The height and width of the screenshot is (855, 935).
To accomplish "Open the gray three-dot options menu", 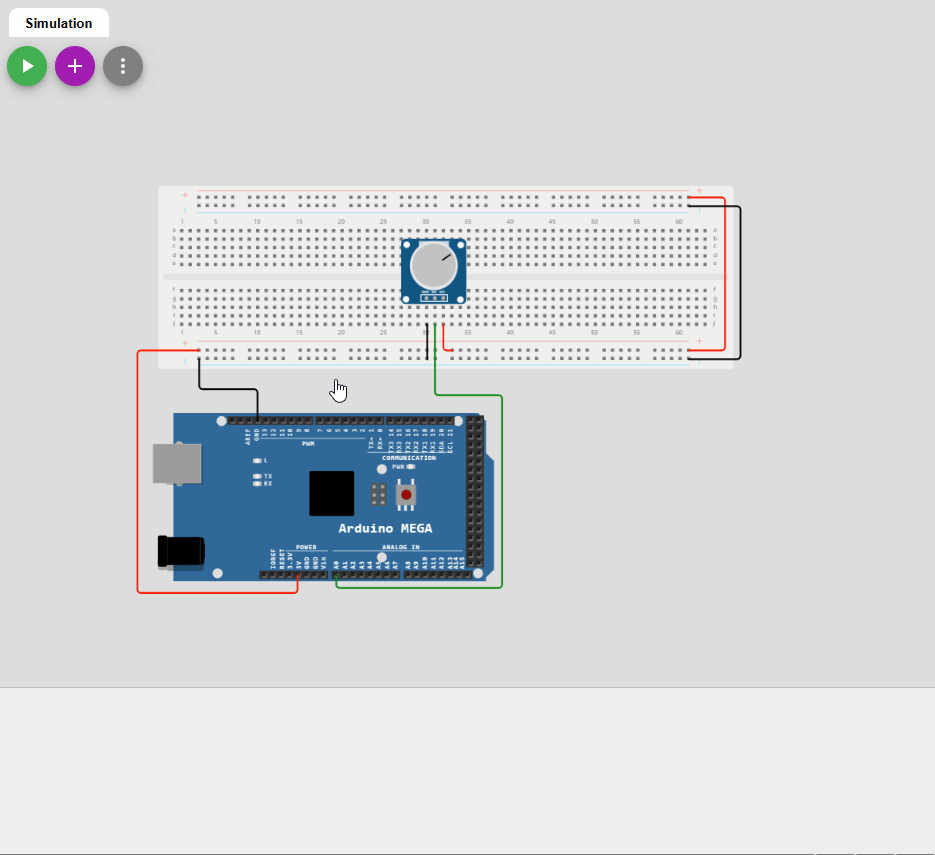I will (x=123, y=66).
